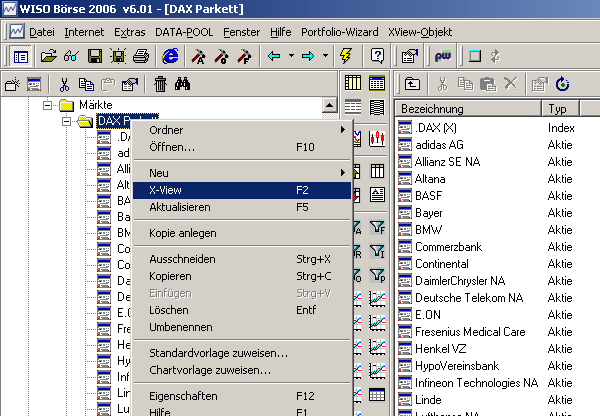Click the hammer F tool icon
600x416 pixels.
(244, 56)
